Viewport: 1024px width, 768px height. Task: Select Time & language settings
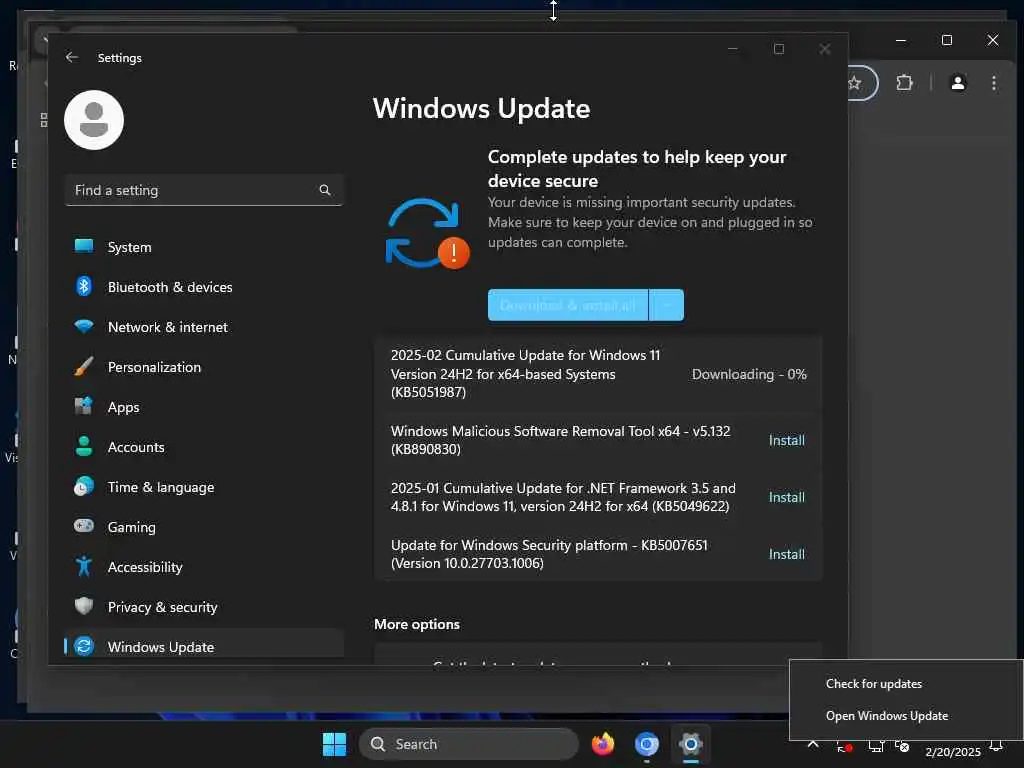tap(204, 487)
